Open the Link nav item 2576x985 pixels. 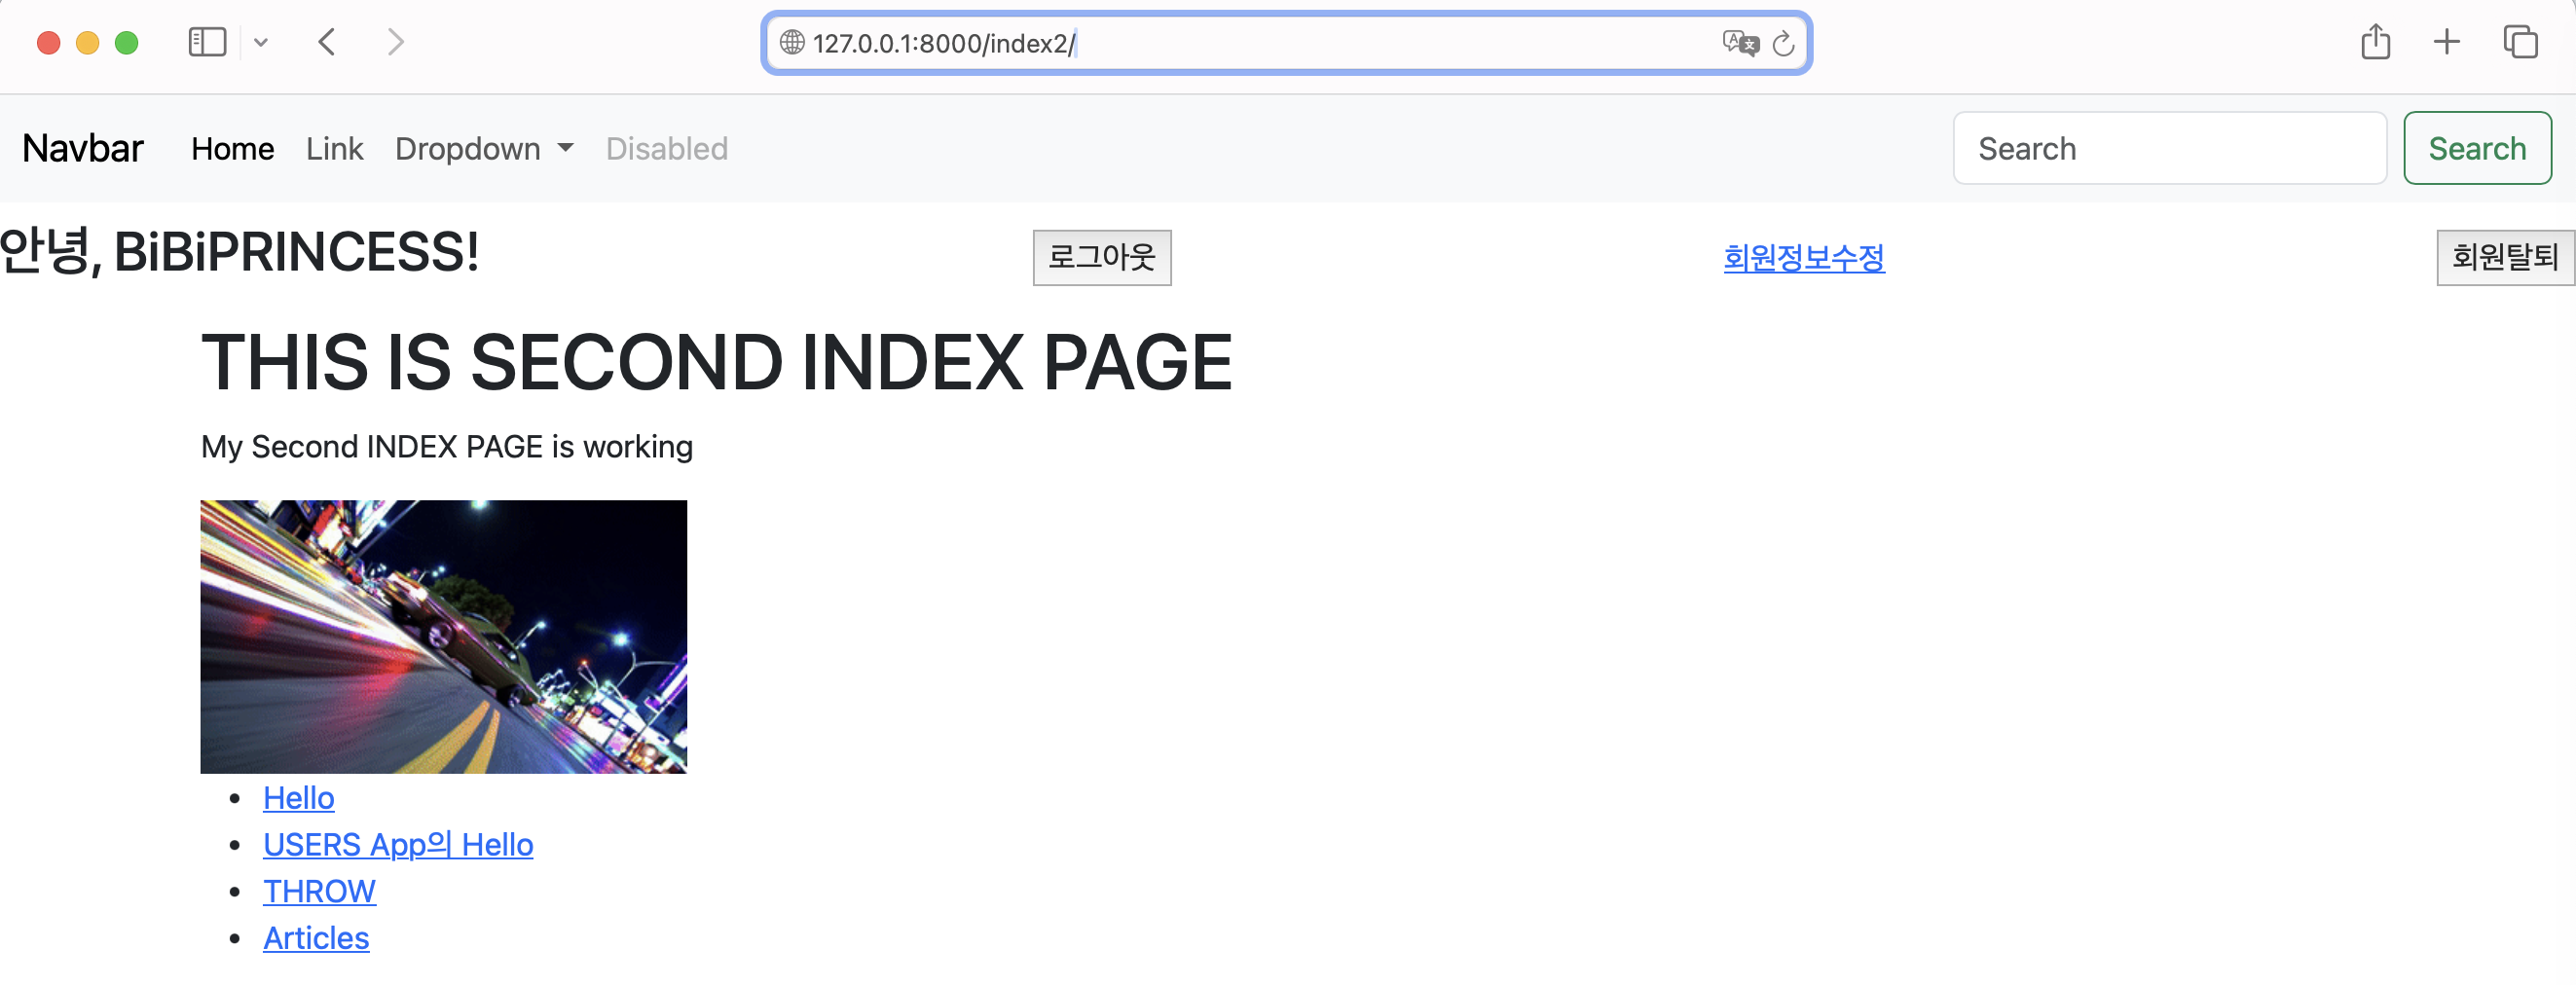pyautogui.click(x=334, y=149)
